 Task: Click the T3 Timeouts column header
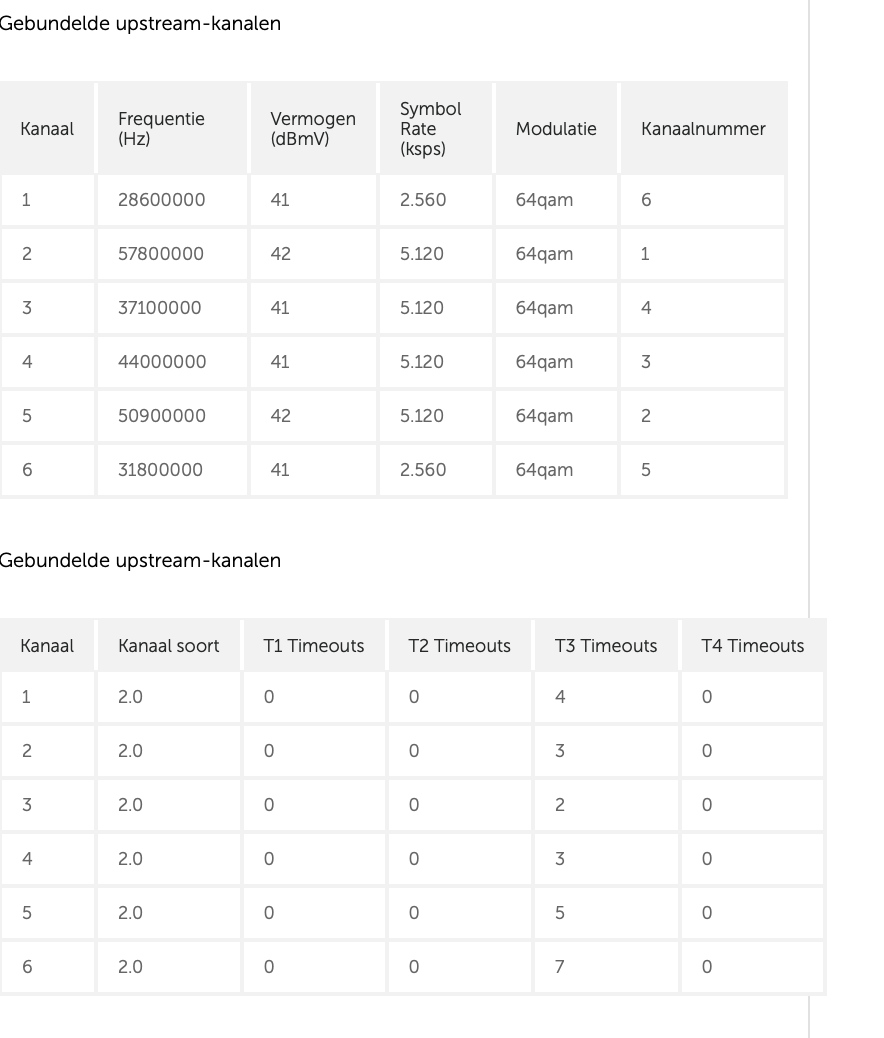pos(606,646)
